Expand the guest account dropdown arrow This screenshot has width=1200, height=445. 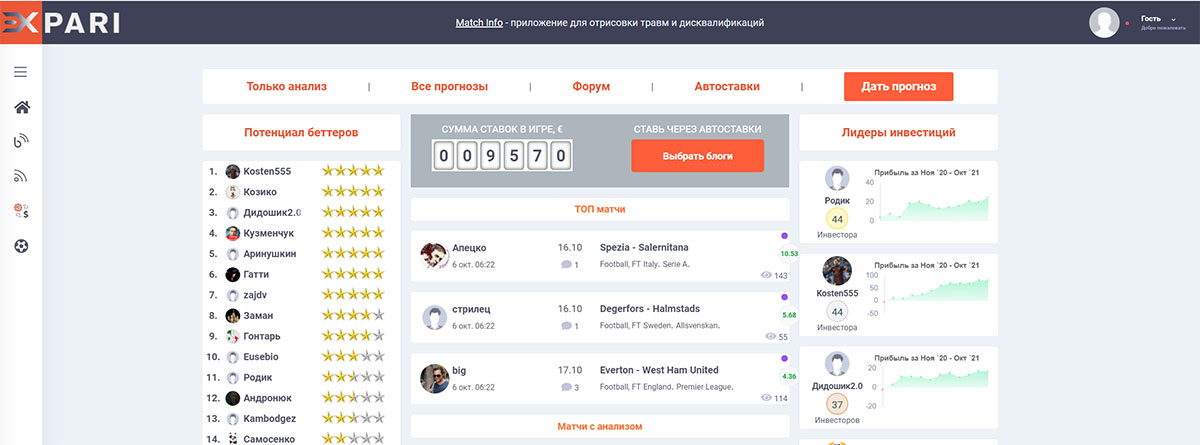tap(1173, 17)
